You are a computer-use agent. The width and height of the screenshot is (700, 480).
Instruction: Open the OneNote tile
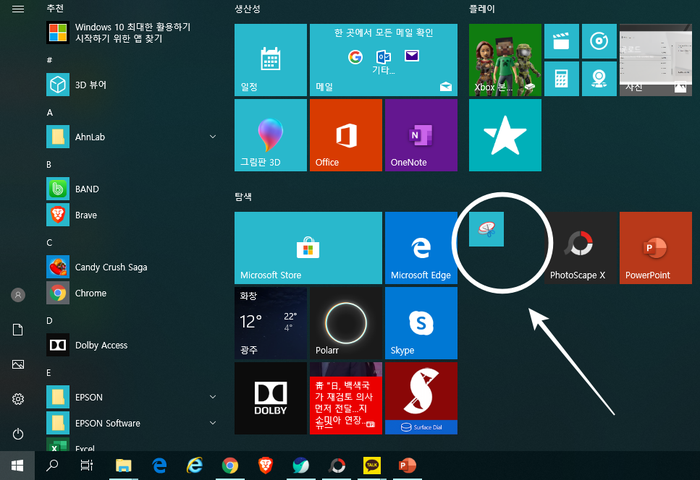click(x=421, y=135)
